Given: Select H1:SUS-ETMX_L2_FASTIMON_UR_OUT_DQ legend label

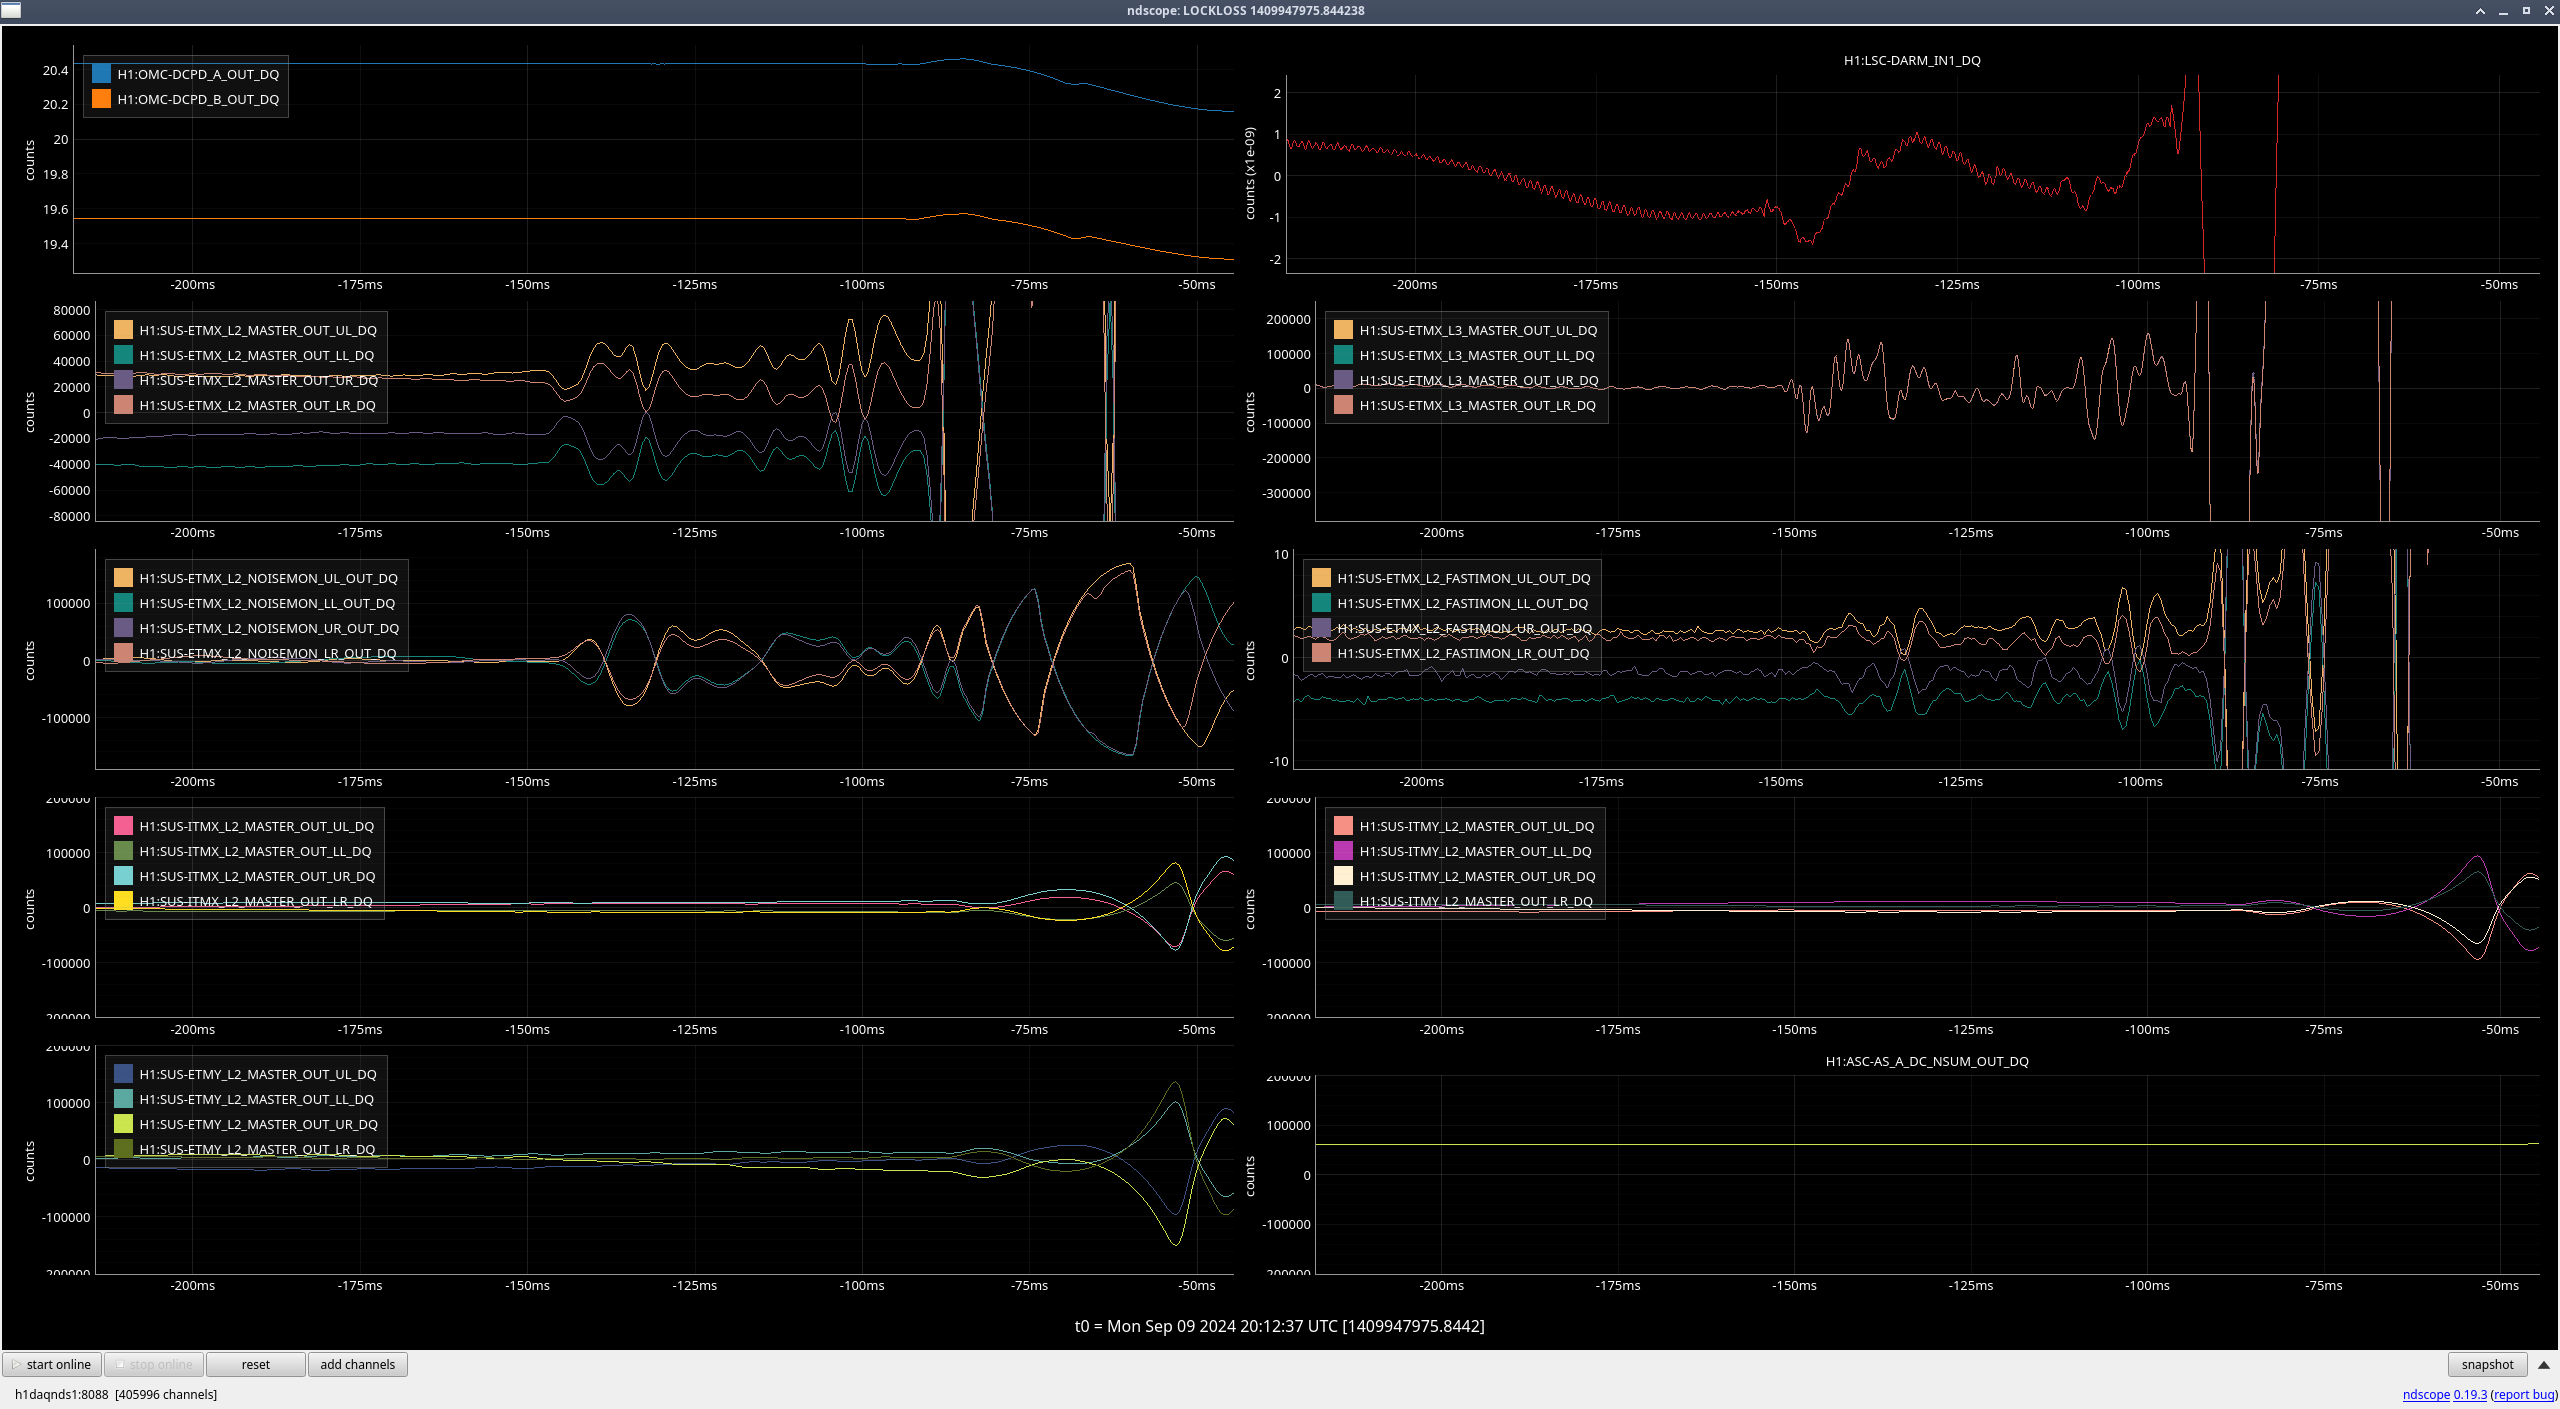Looking at the screenshot, I should (x=1465, y=629).
